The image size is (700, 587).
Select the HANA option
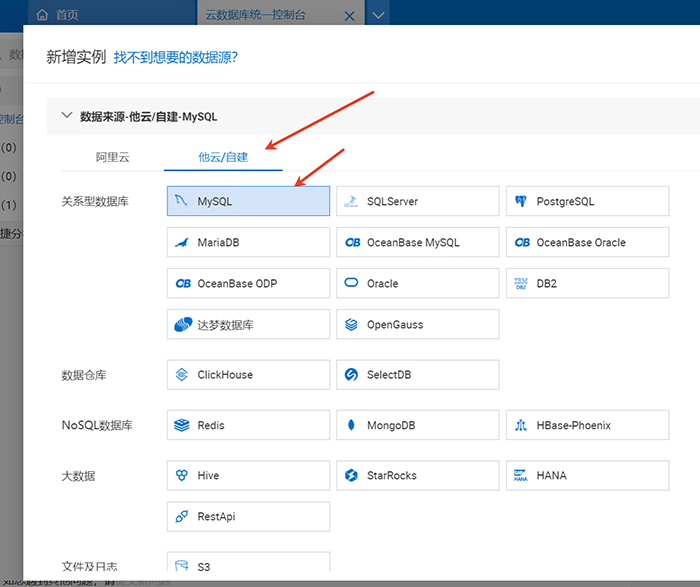[x=587, y=475]
